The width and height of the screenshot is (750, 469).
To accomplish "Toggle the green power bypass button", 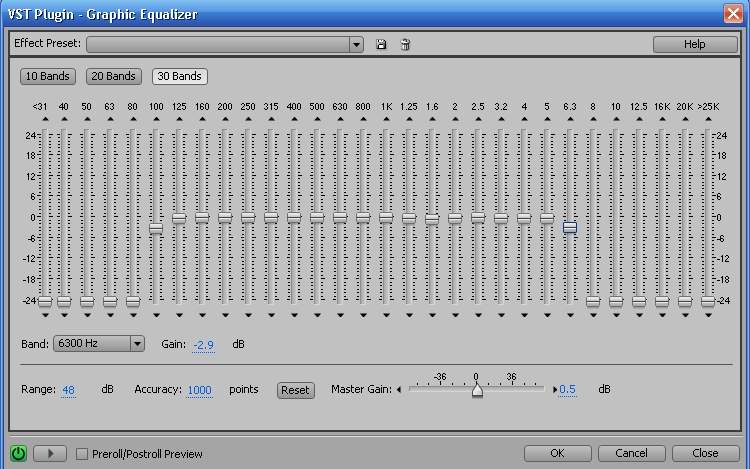I will pos(19,453).
